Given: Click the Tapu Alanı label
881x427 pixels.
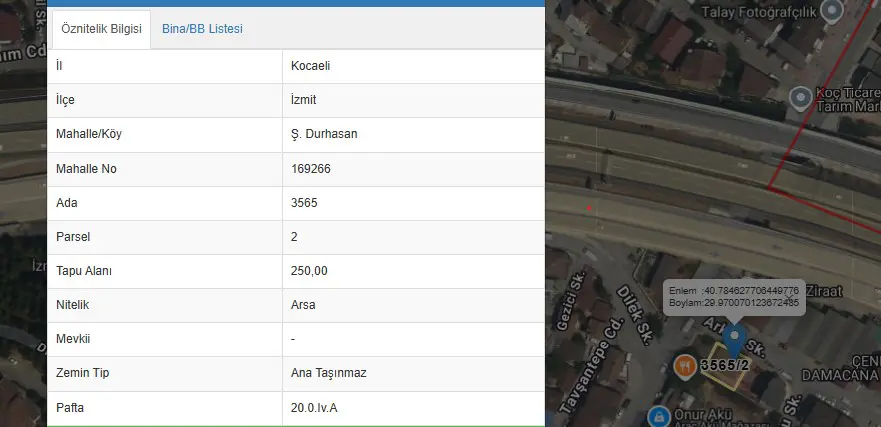Looking at the screenshot, I should click(x=84, y=271).
